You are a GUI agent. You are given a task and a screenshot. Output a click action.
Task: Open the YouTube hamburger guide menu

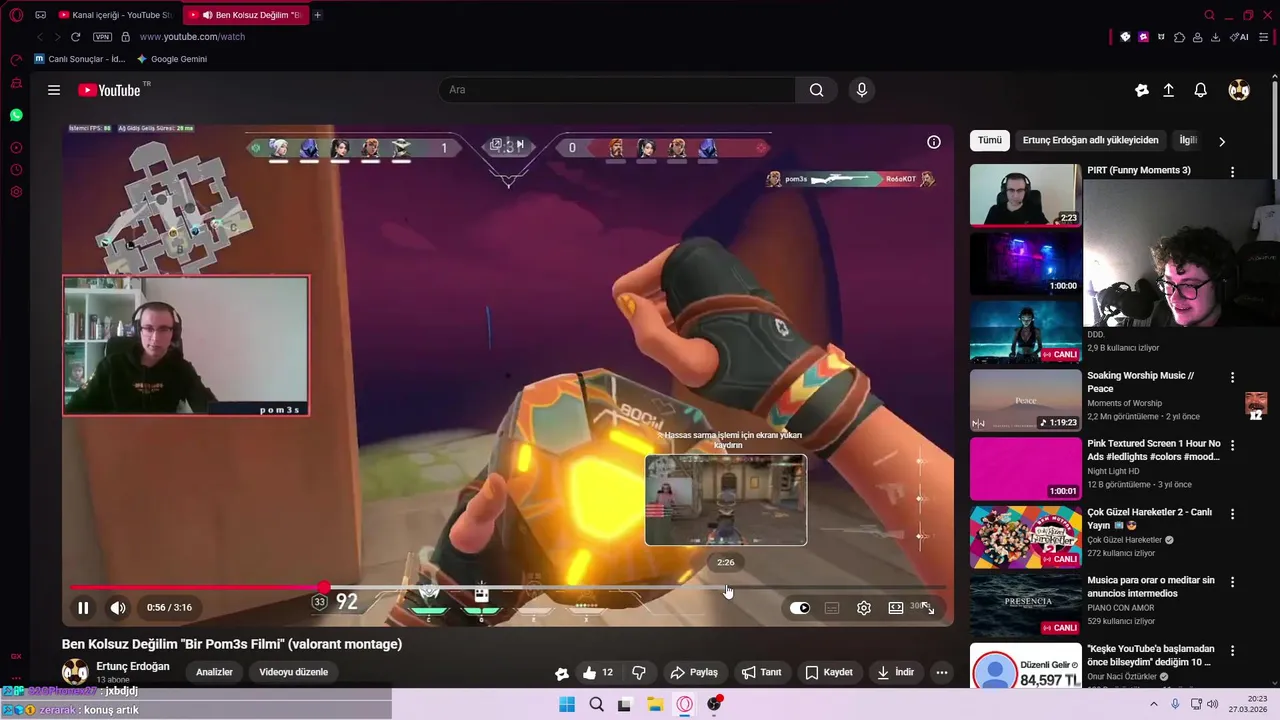54,90
